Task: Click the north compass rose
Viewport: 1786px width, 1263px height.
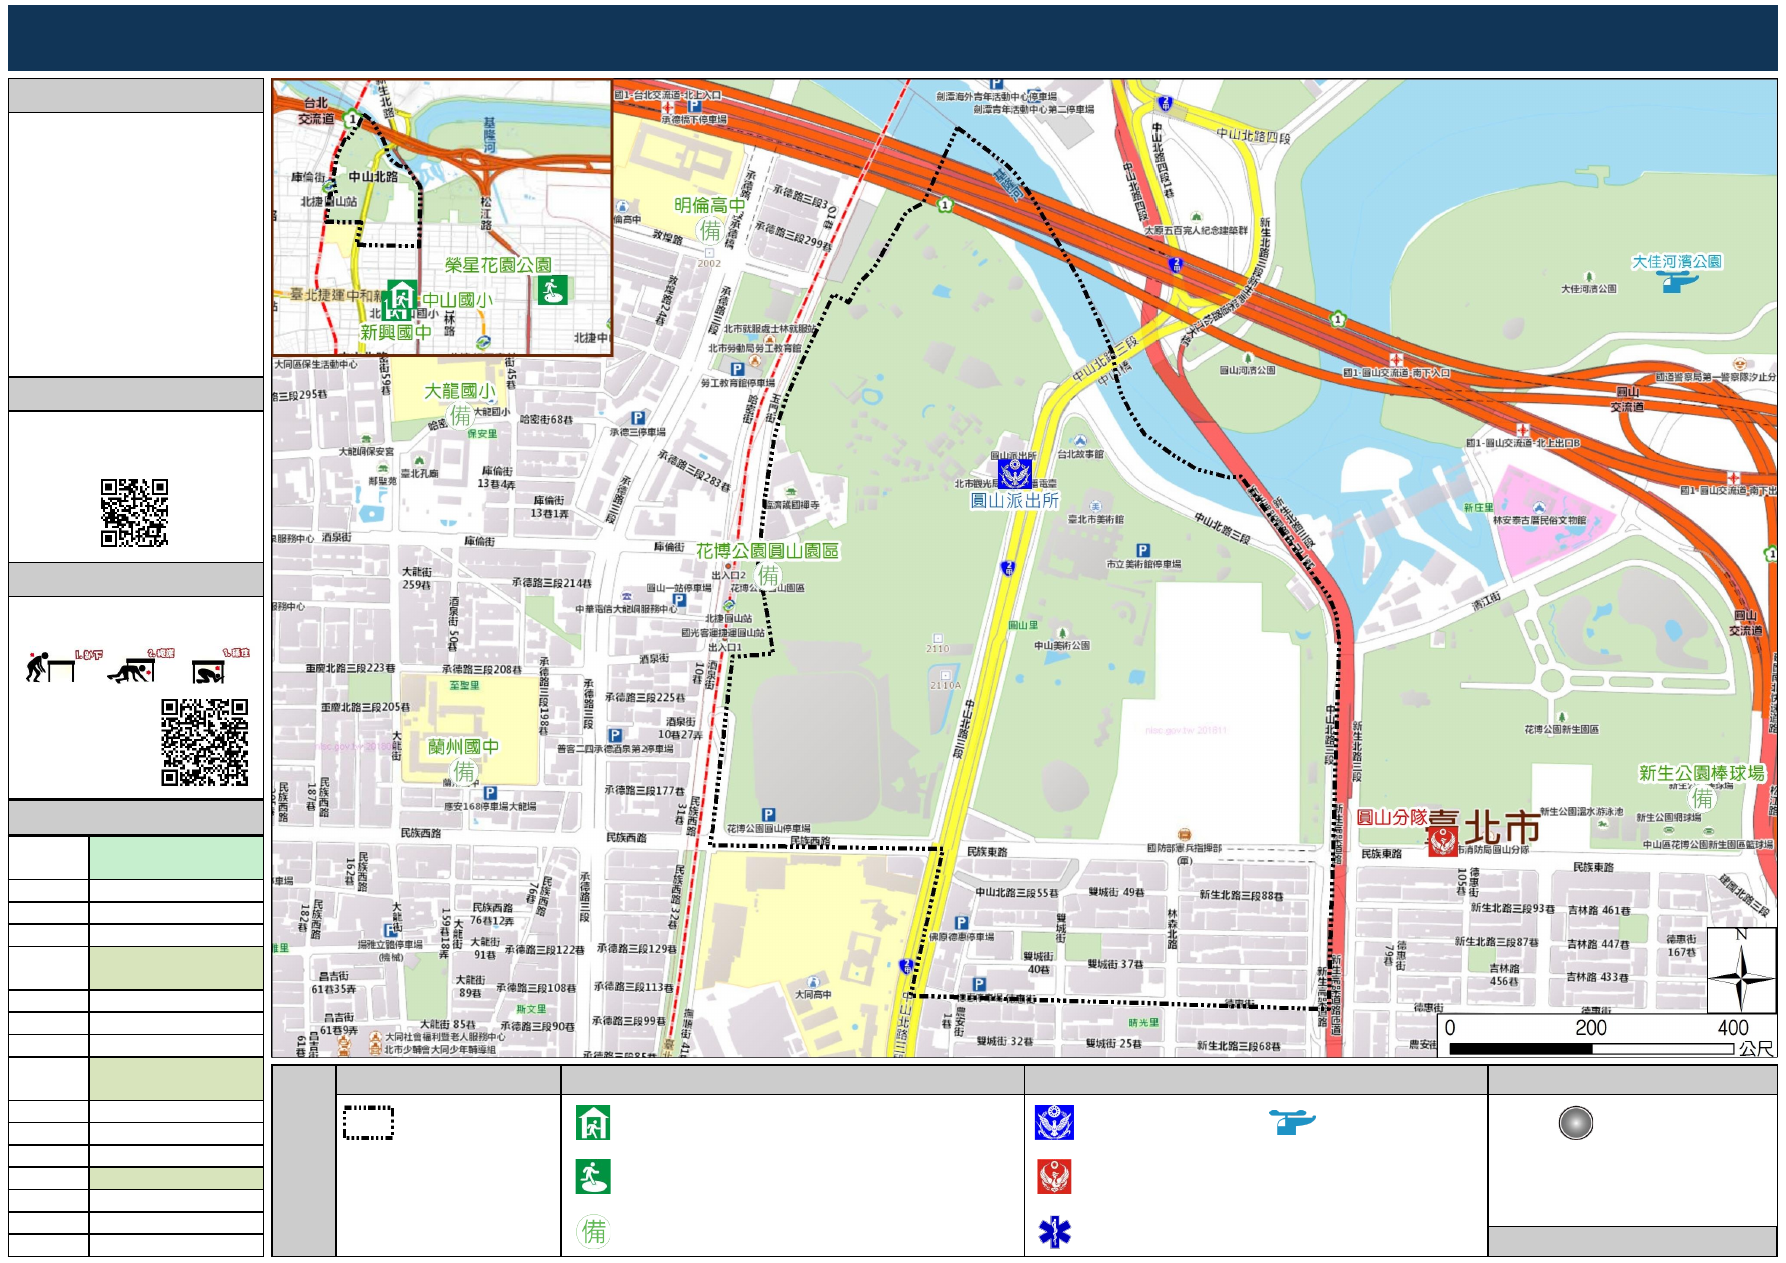Action: pyautogui.click(x=1741, y=970)
